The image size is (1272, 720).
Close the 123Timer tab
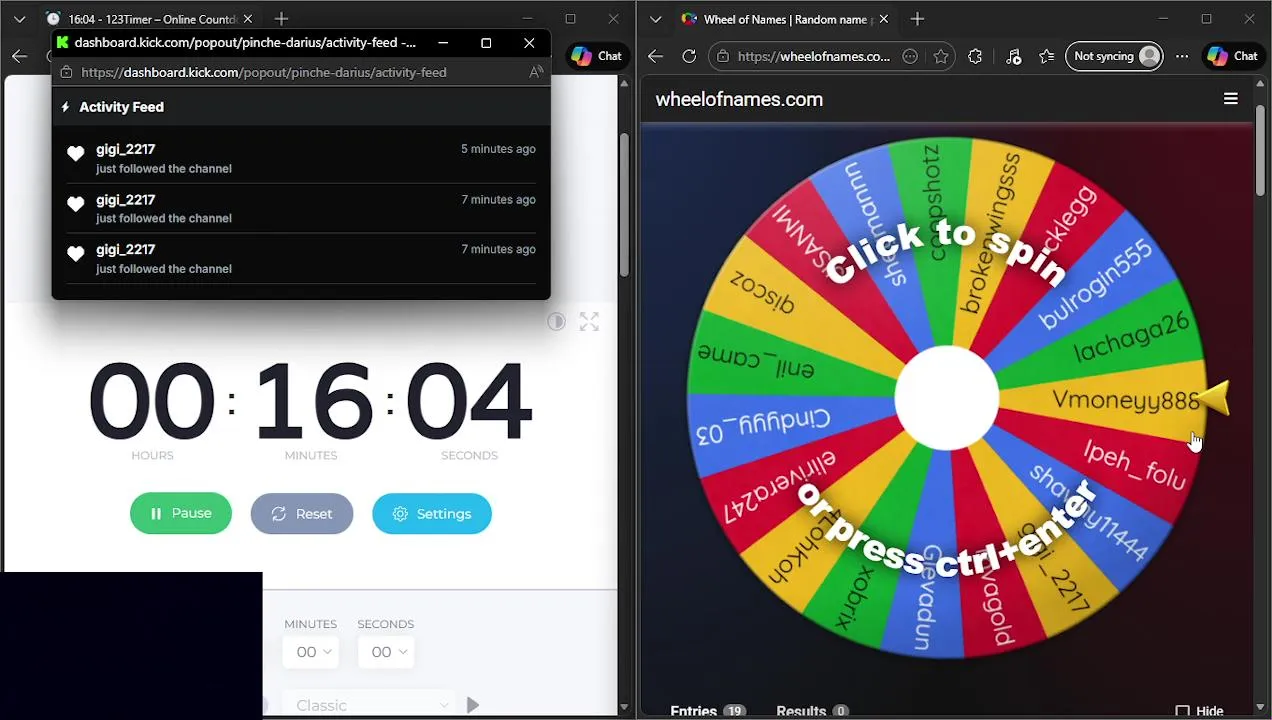pos(248,19)
